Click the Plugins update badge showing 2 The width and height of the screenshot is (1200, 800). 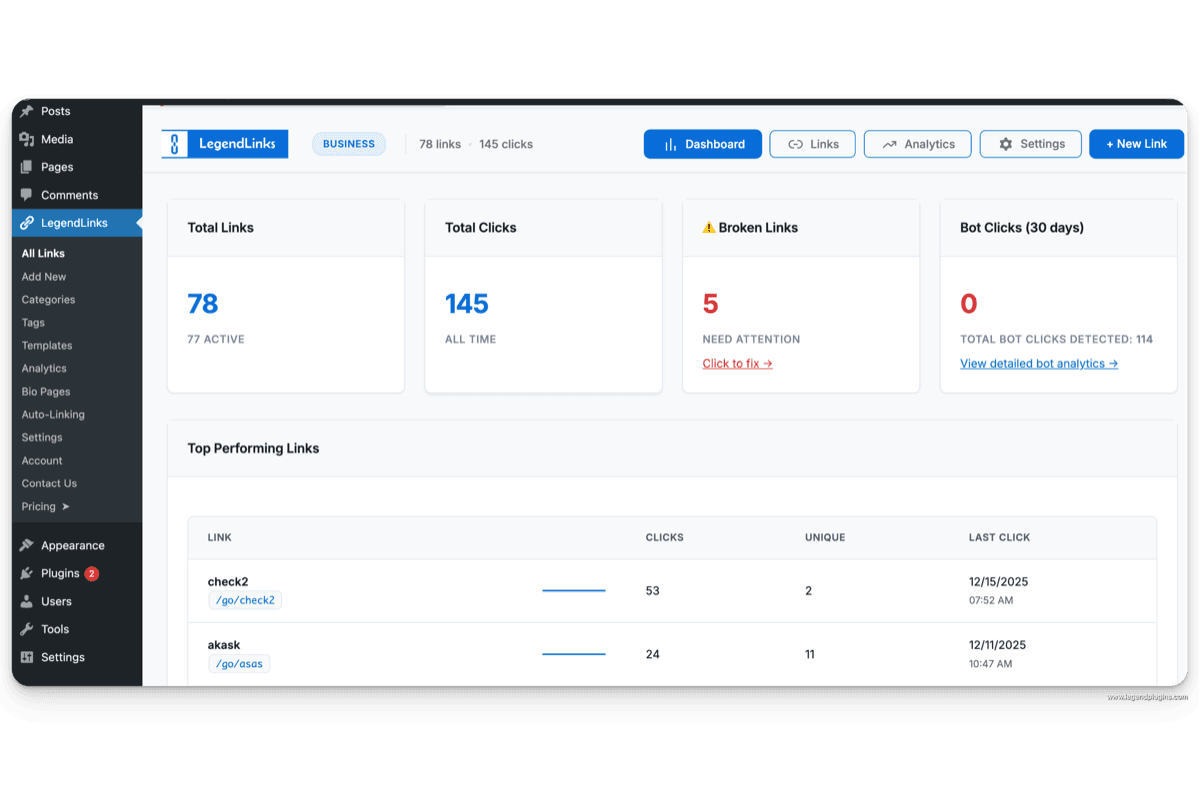tap(92, 573)
